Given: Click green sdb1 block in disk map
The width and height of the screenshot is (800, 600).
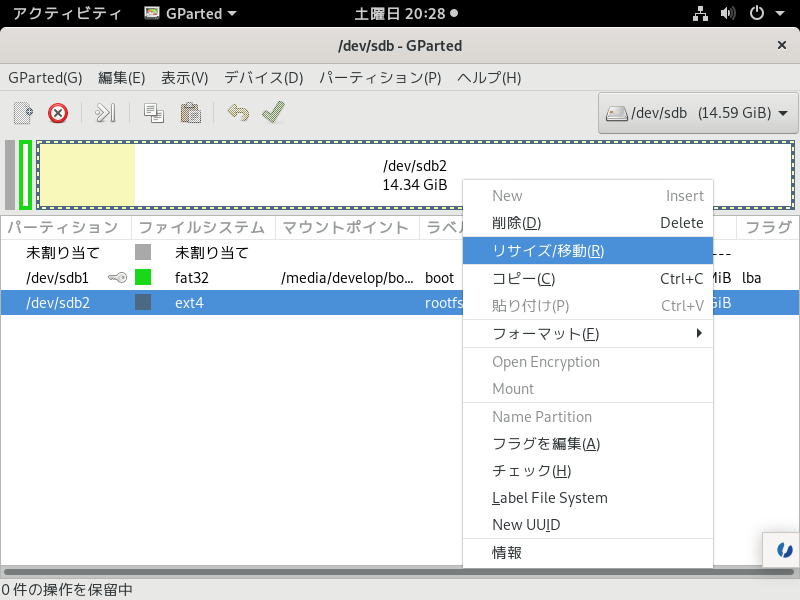Looking at the screenshot, I should point(26,175).
